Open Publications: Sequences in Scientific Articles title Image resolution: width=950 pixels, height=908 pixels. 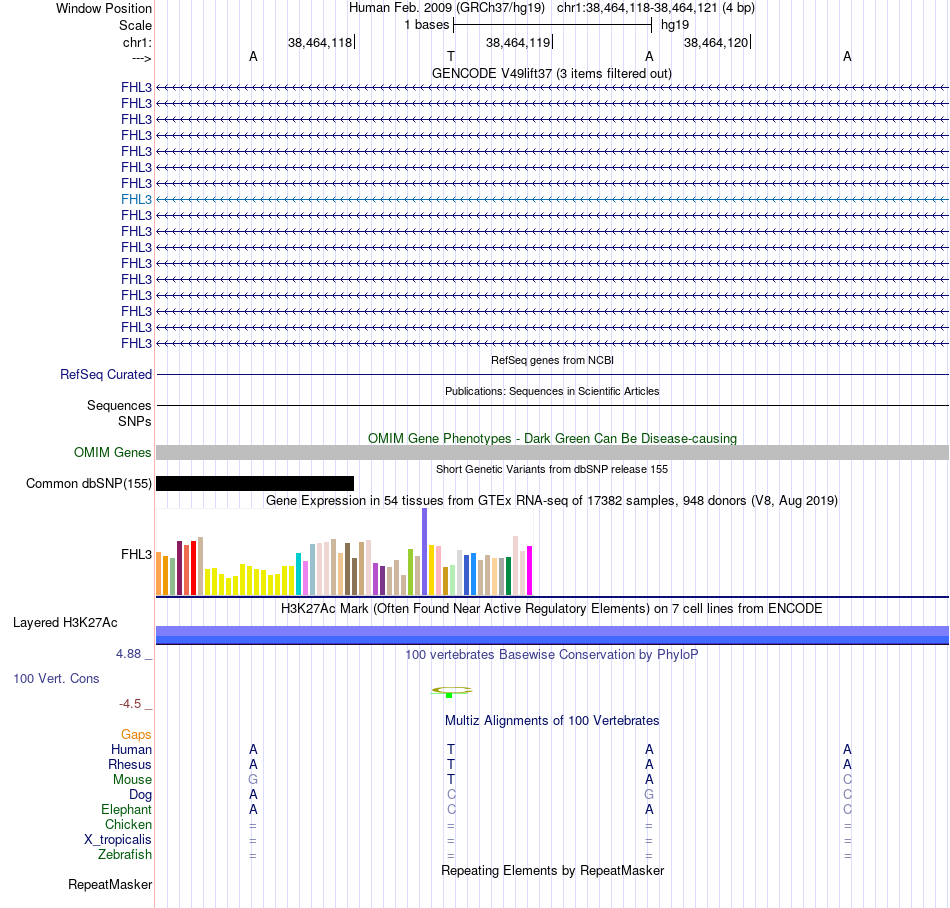pos(552,391)
